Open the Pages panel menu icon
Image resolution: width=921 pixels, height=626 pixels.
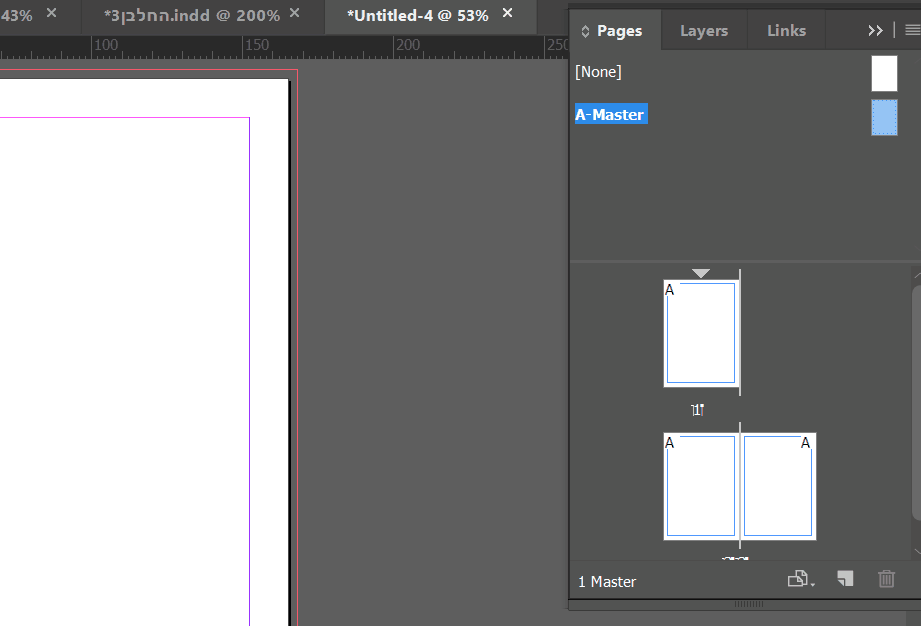912,30
